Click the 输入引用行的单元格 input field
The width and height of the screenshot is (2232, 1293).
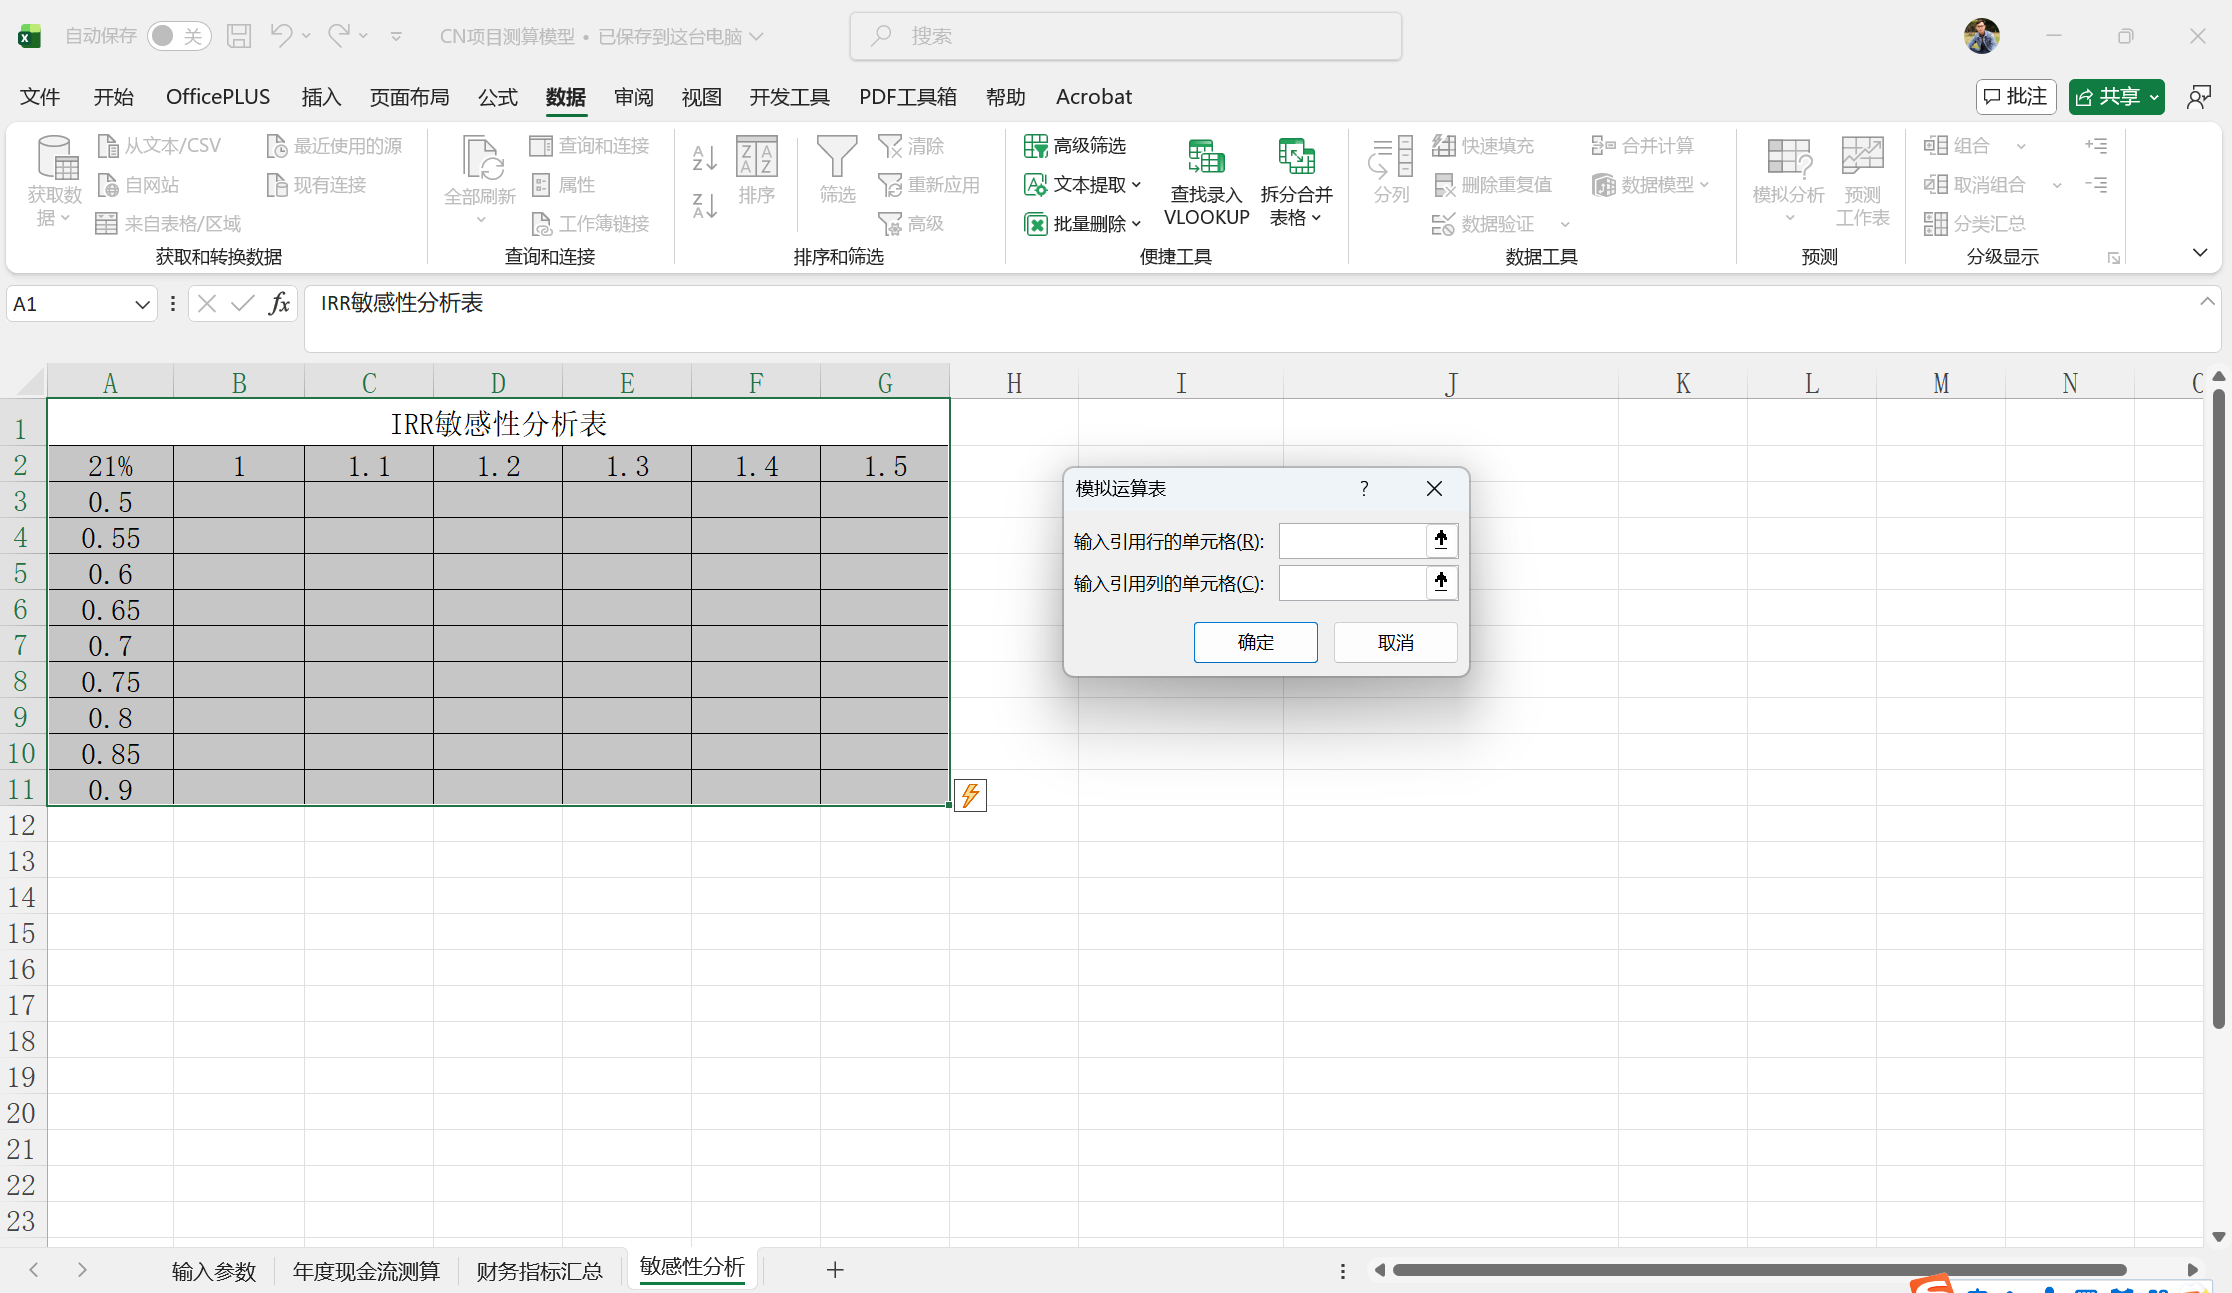[1351, 541]
